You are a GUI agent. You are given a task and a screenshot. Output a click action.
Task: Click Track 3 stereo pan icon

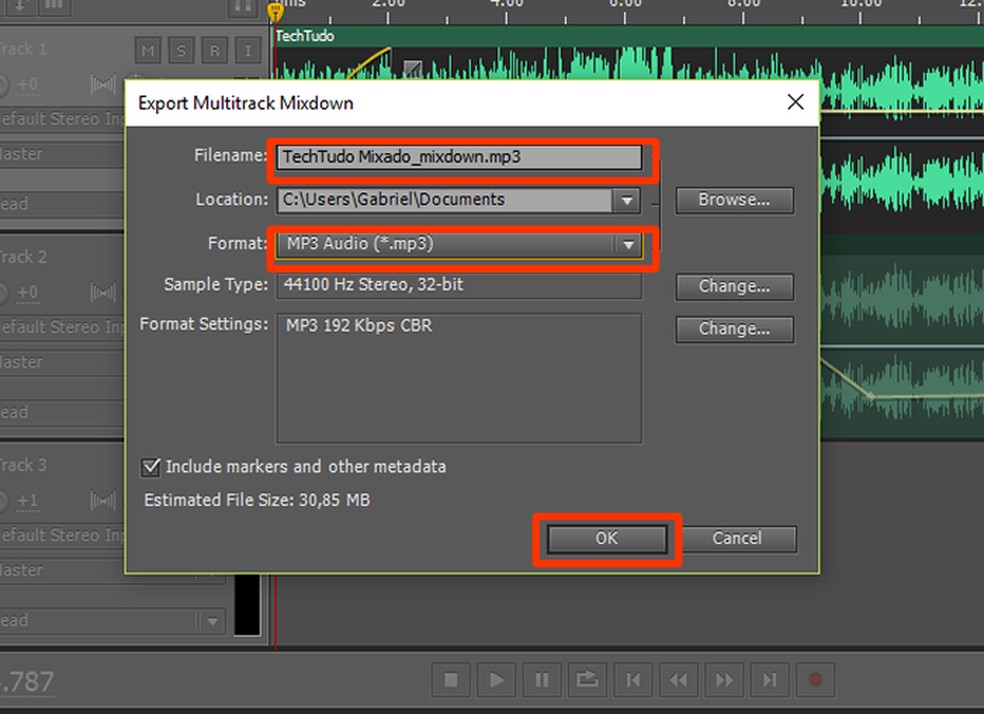click(x=103, y=501)
